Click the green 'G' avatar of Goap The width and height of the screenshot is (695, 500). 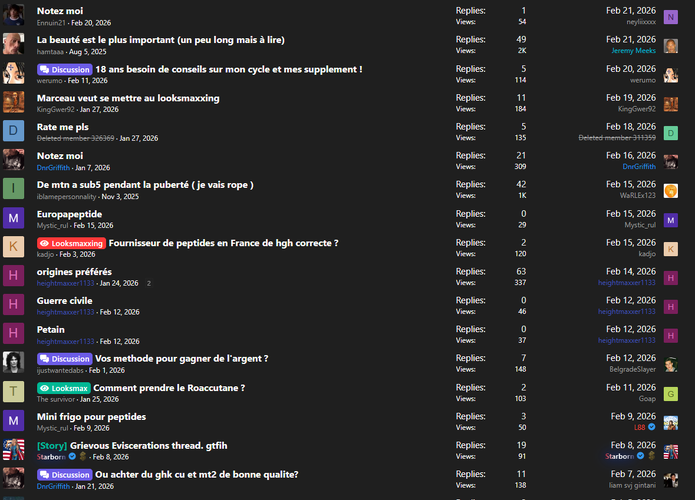click(x=671, y=394)
